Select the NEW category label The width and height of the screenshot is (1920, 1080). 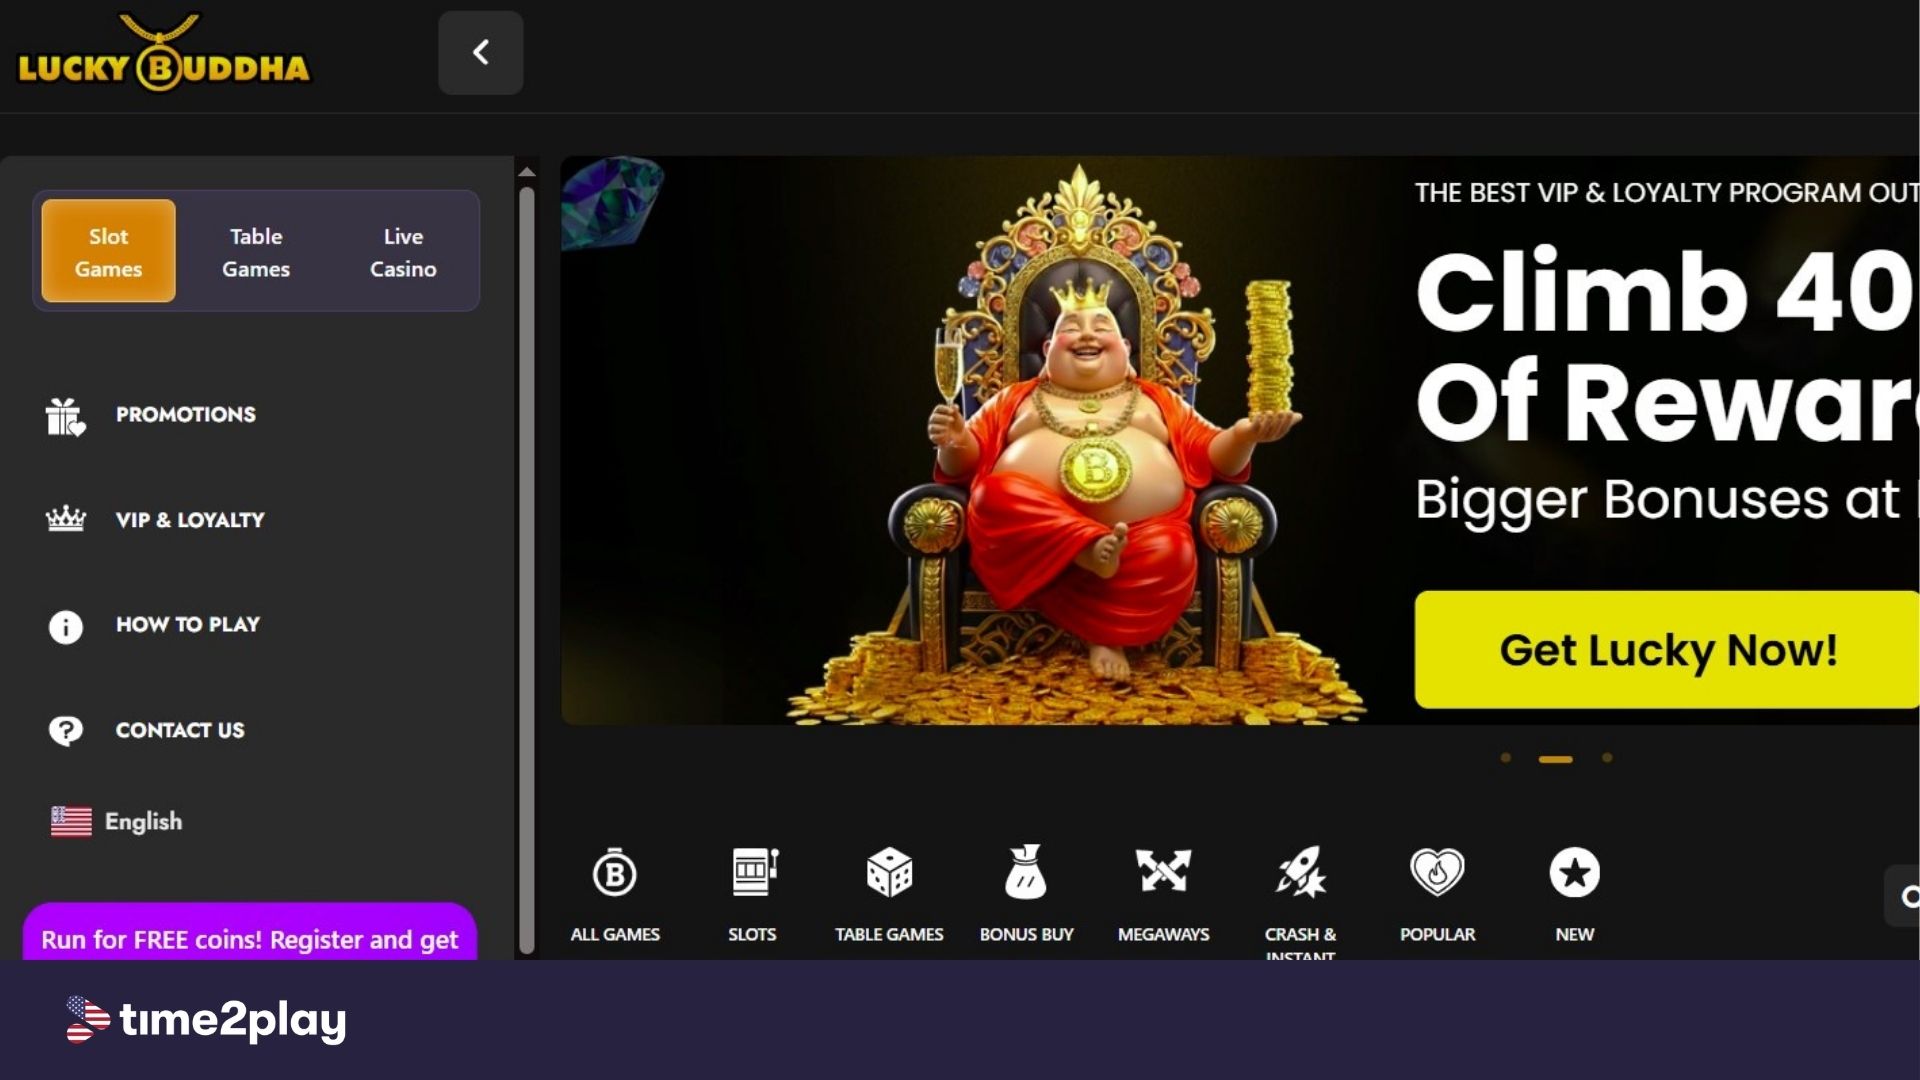tap(1575, 934)
